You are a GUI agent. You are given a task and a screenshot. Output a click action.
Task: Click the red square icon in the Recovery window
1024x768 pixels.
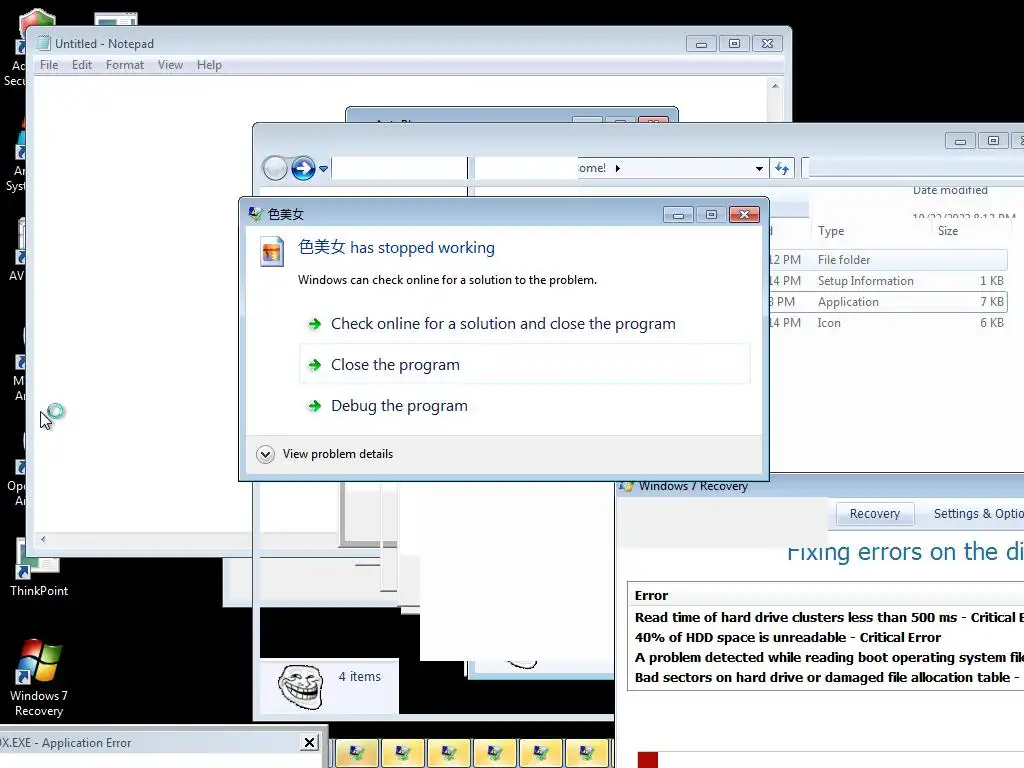click(x=648, y=760)
